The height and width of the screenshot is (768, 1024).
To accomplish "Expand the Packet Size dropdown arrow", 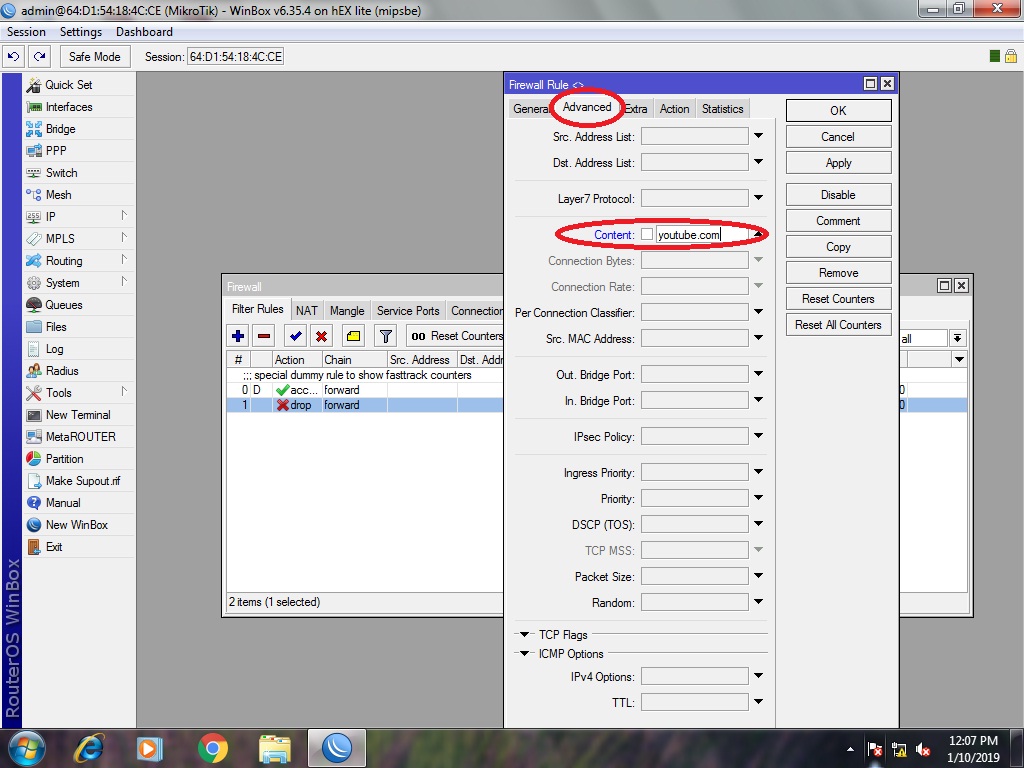I will (x=758, y=576).
